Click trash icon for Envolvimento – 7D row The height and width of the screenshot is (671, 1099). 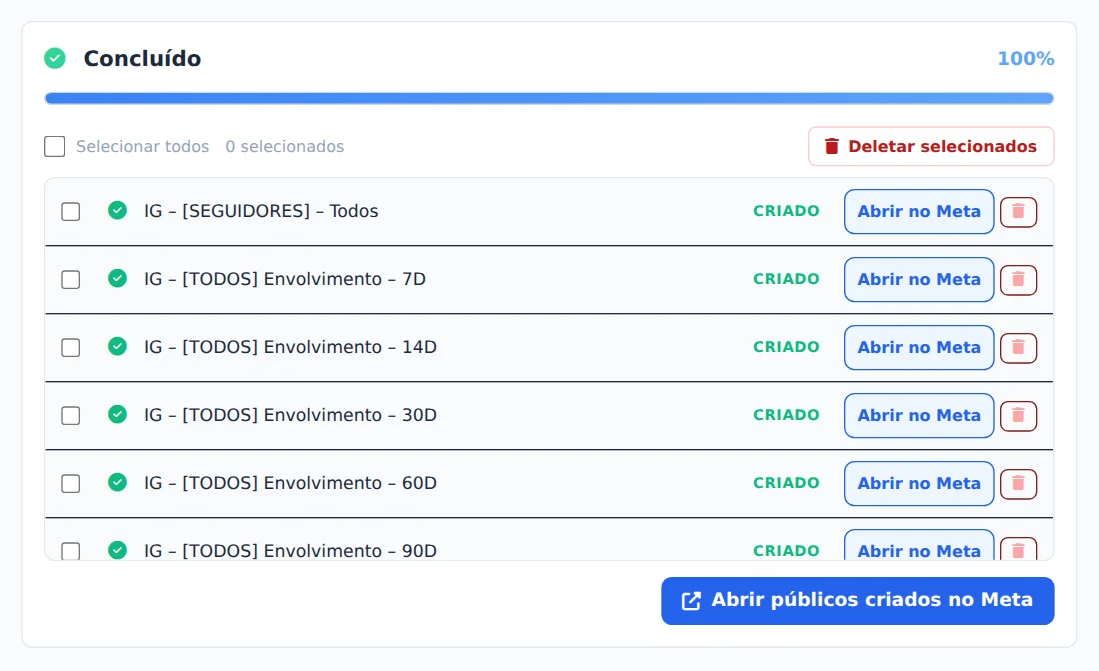click(x=1018, y=280)
